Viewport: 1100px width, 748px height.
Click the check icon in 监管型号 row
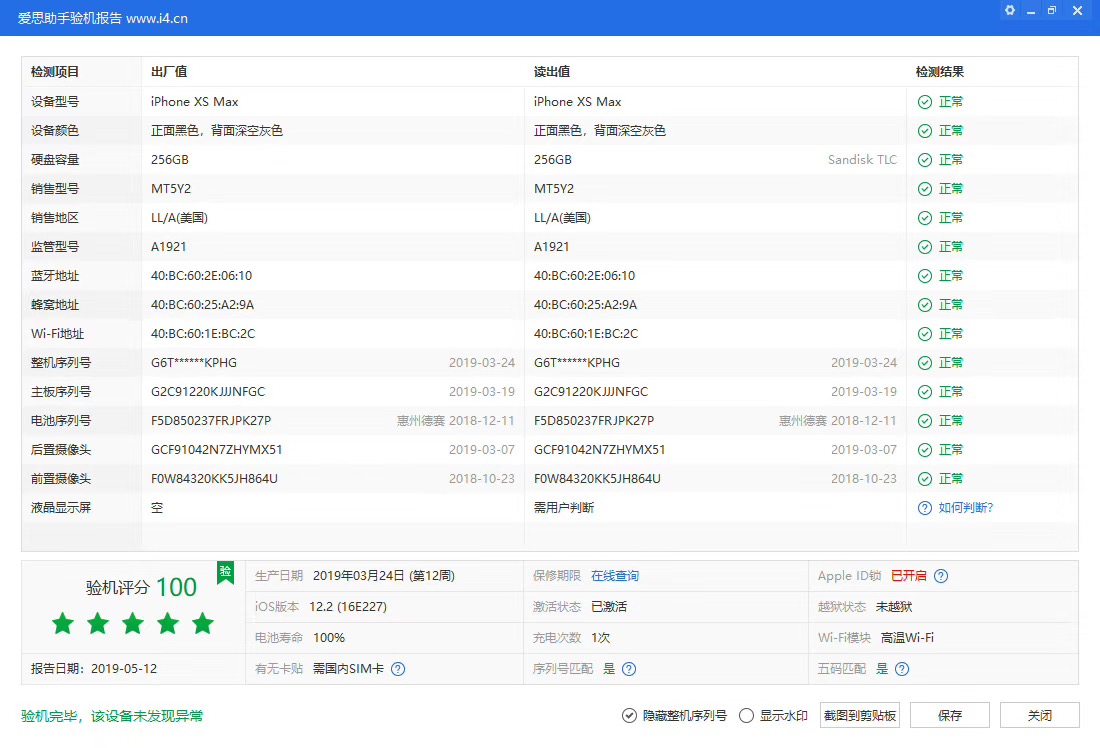click(925, 247)
